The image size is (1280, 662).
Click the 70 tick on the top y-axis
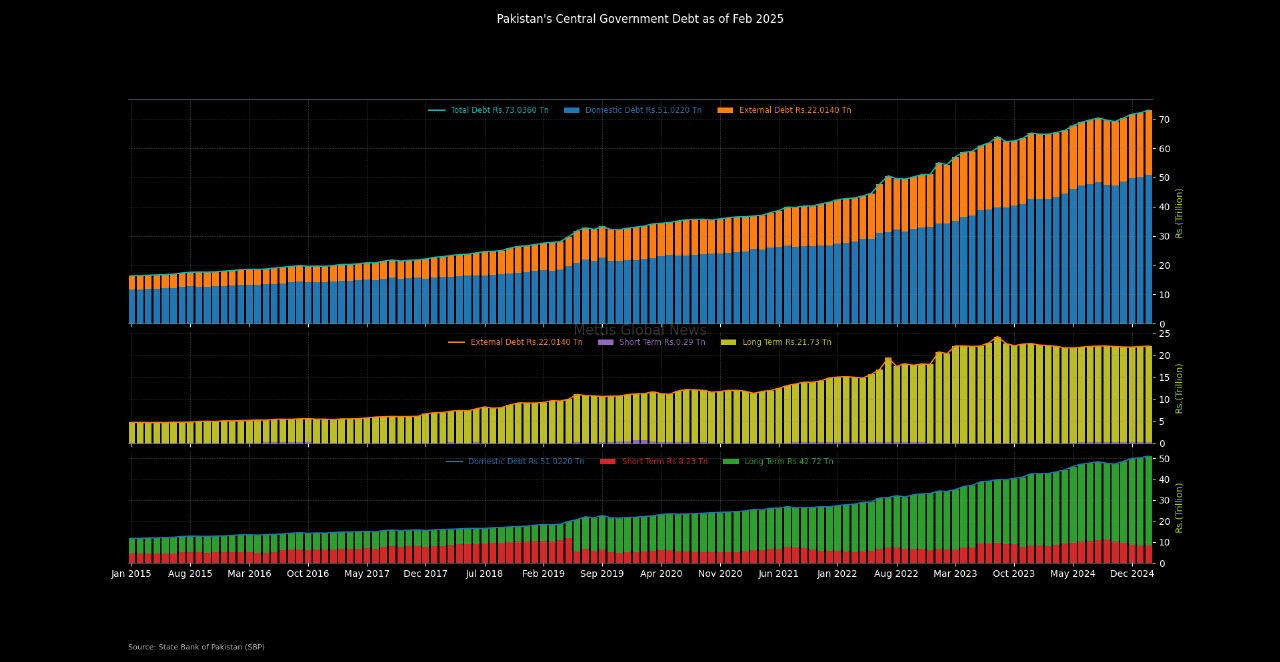[1164, 120]
